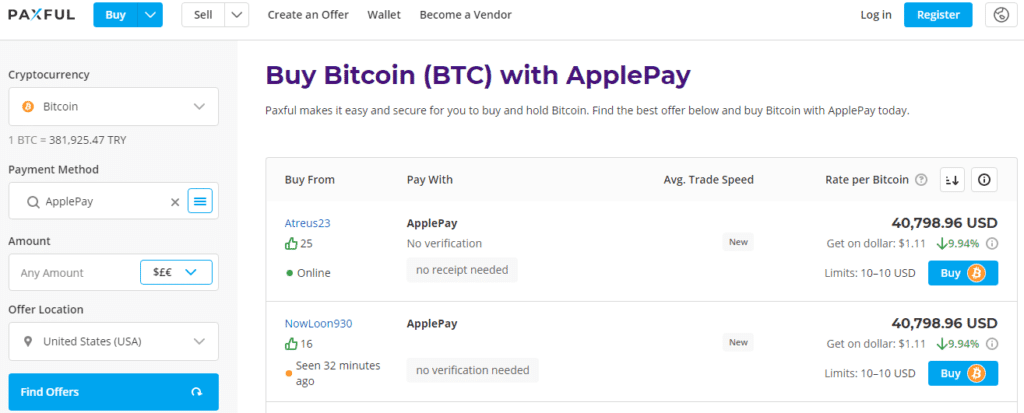Open the payment method list icon

tap(200, 202)
